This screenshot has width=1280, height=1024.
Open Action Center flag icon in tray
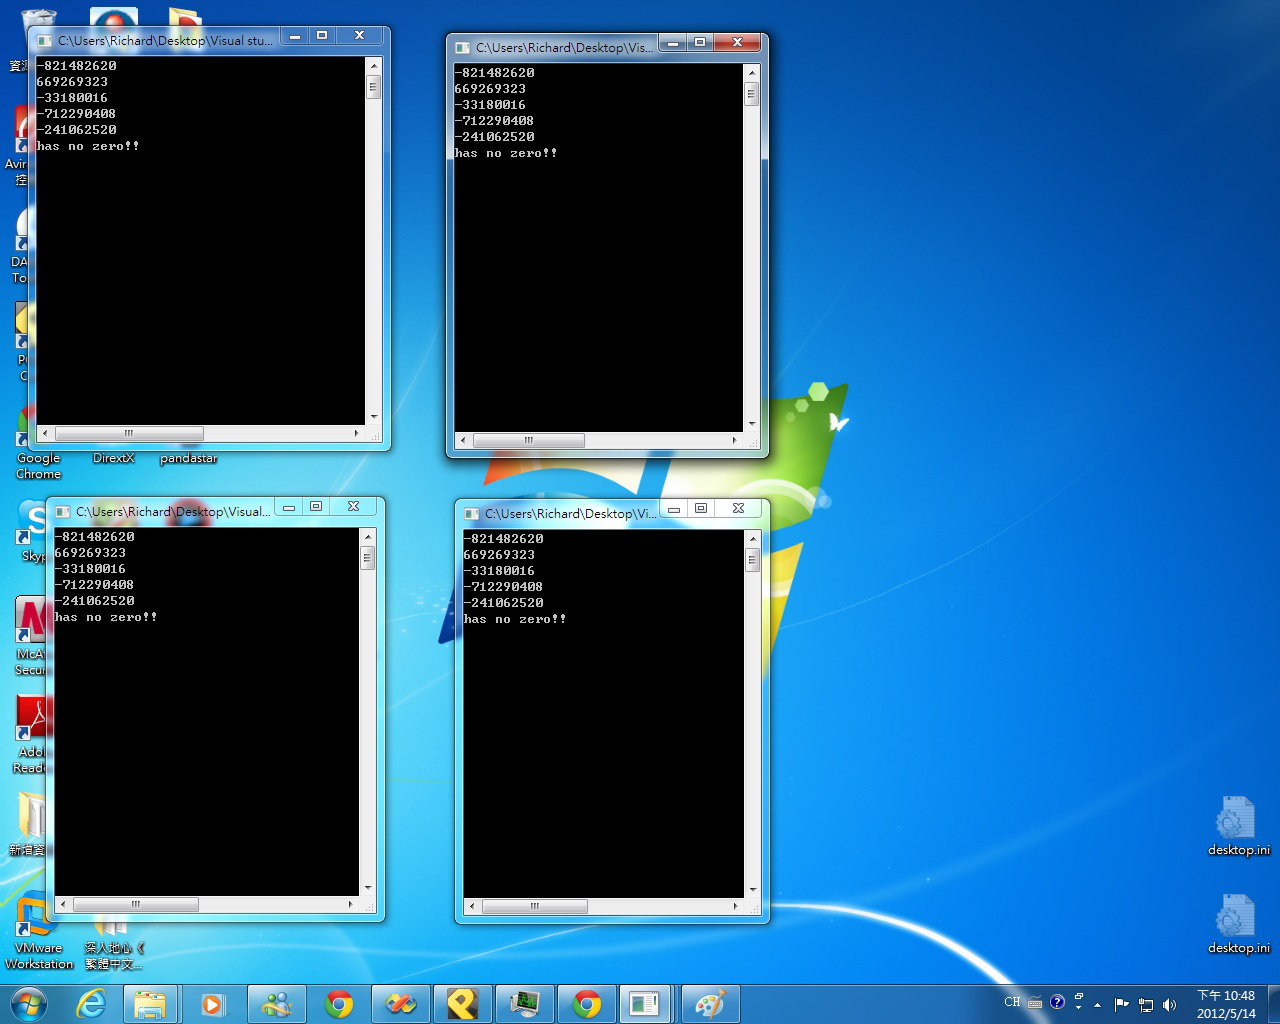point(1121,1004)
